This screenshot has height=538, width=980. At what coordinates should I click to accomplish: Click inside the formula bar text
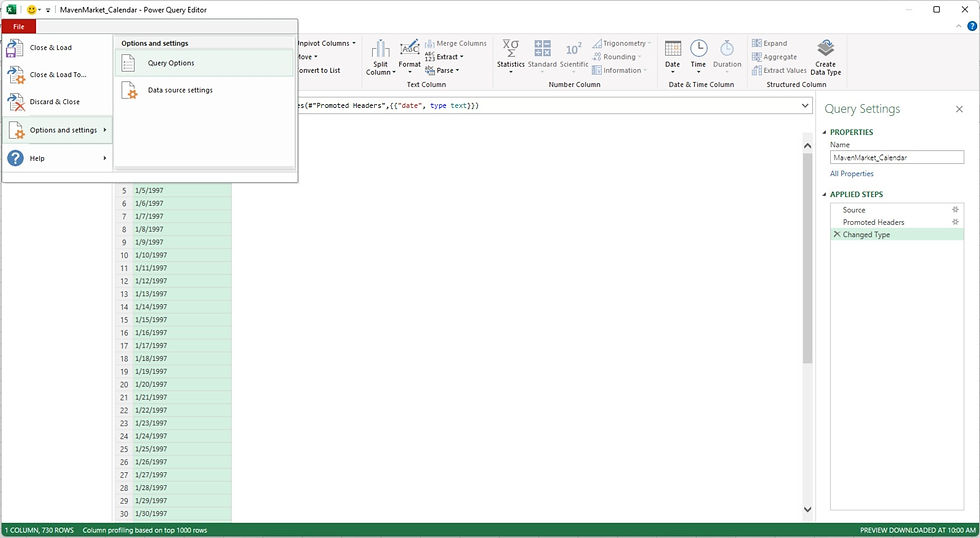click(x=389, y=106)
